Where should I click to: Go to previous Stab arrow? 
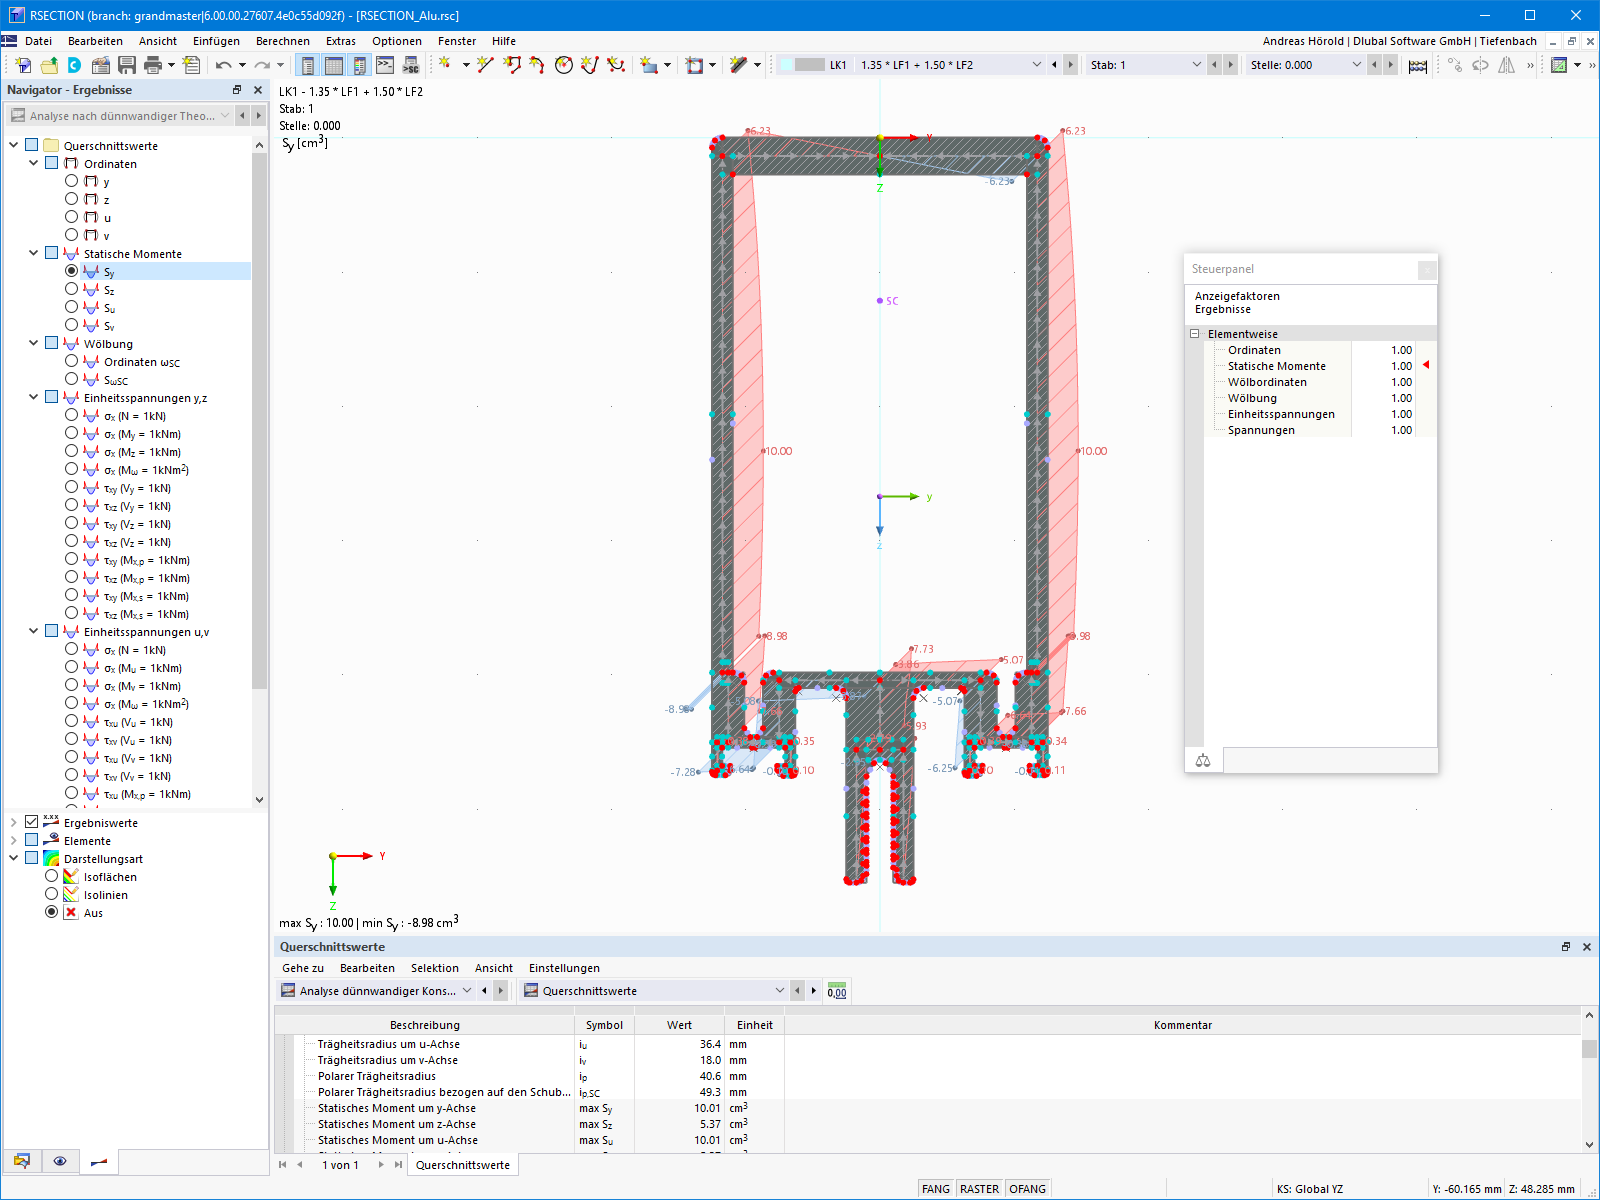[1214, 65]
